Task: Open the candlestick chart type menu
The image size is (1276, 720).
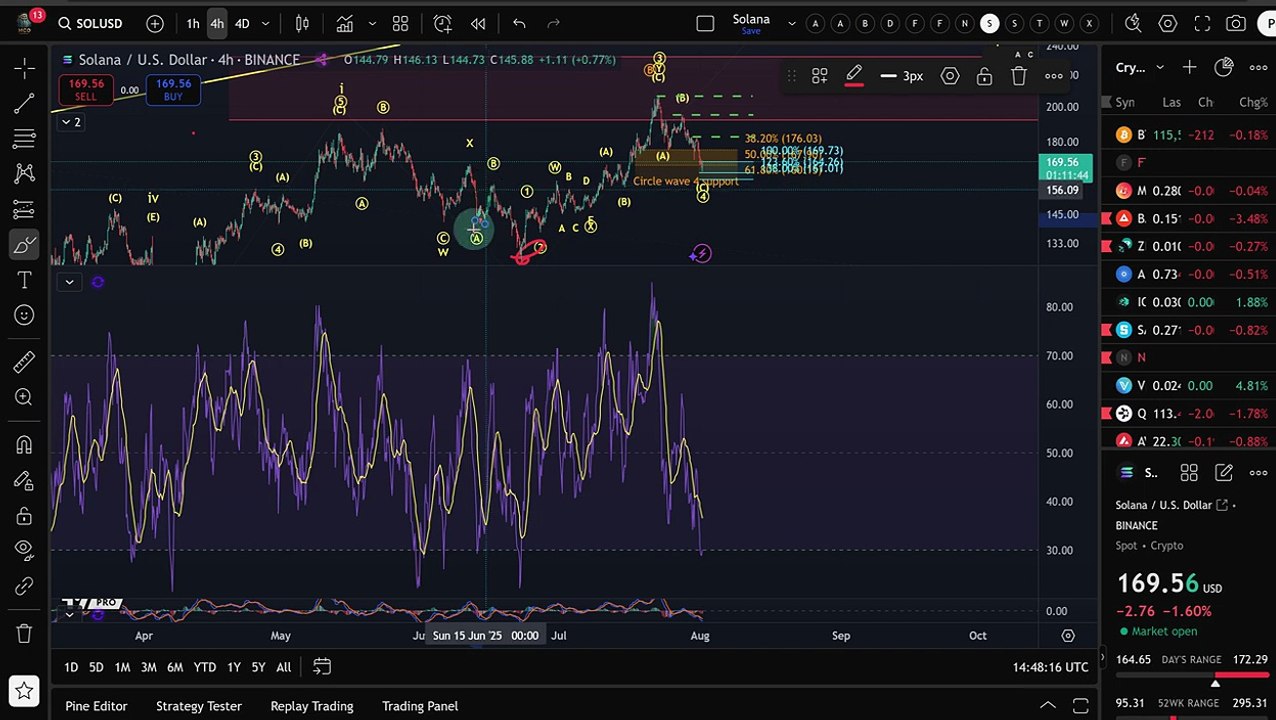Action: pos(302,23)
